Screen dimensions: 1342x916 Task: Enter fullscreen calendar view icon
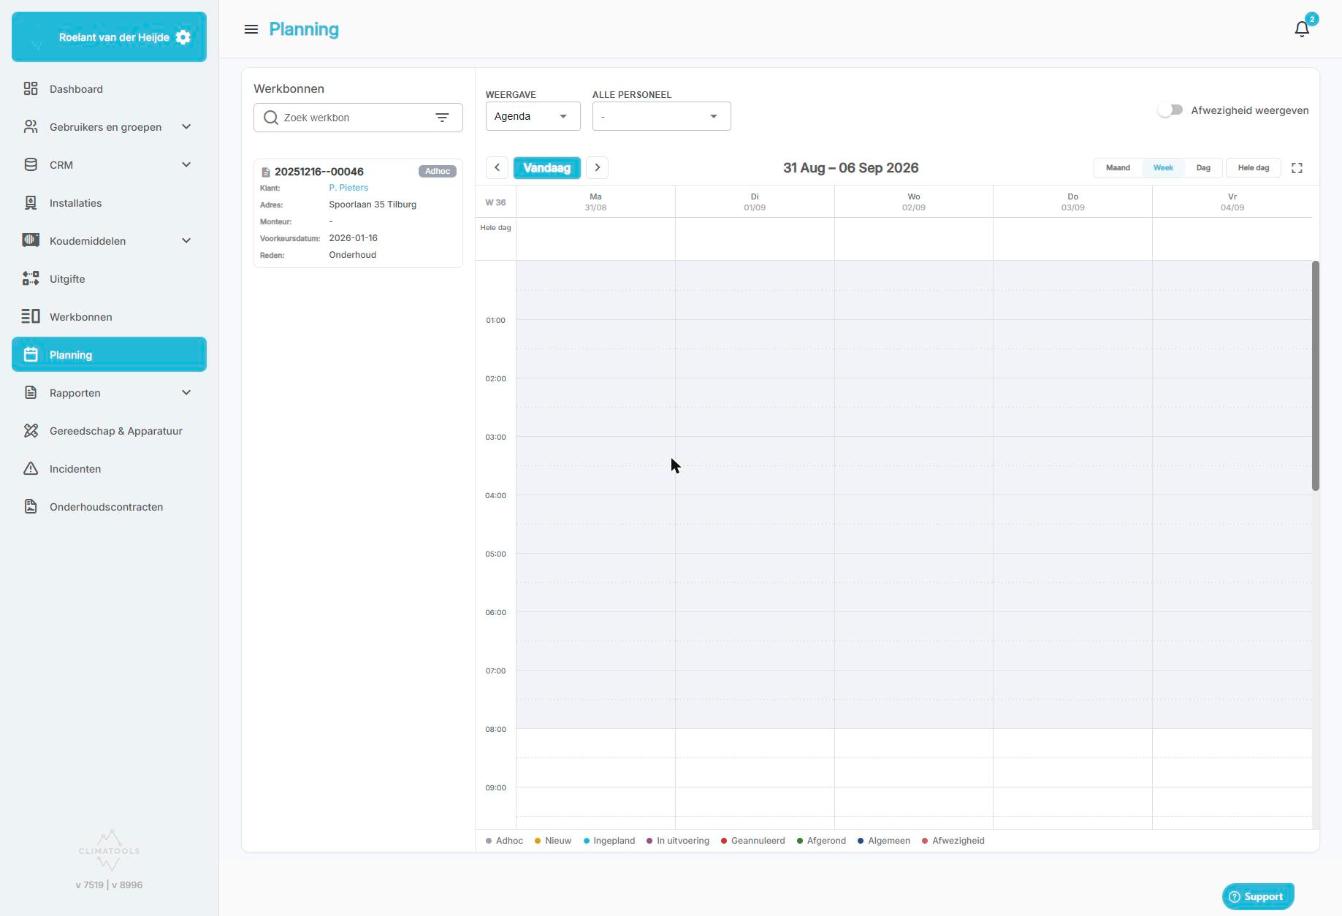pyautogui.click(x=1297, y=168)
